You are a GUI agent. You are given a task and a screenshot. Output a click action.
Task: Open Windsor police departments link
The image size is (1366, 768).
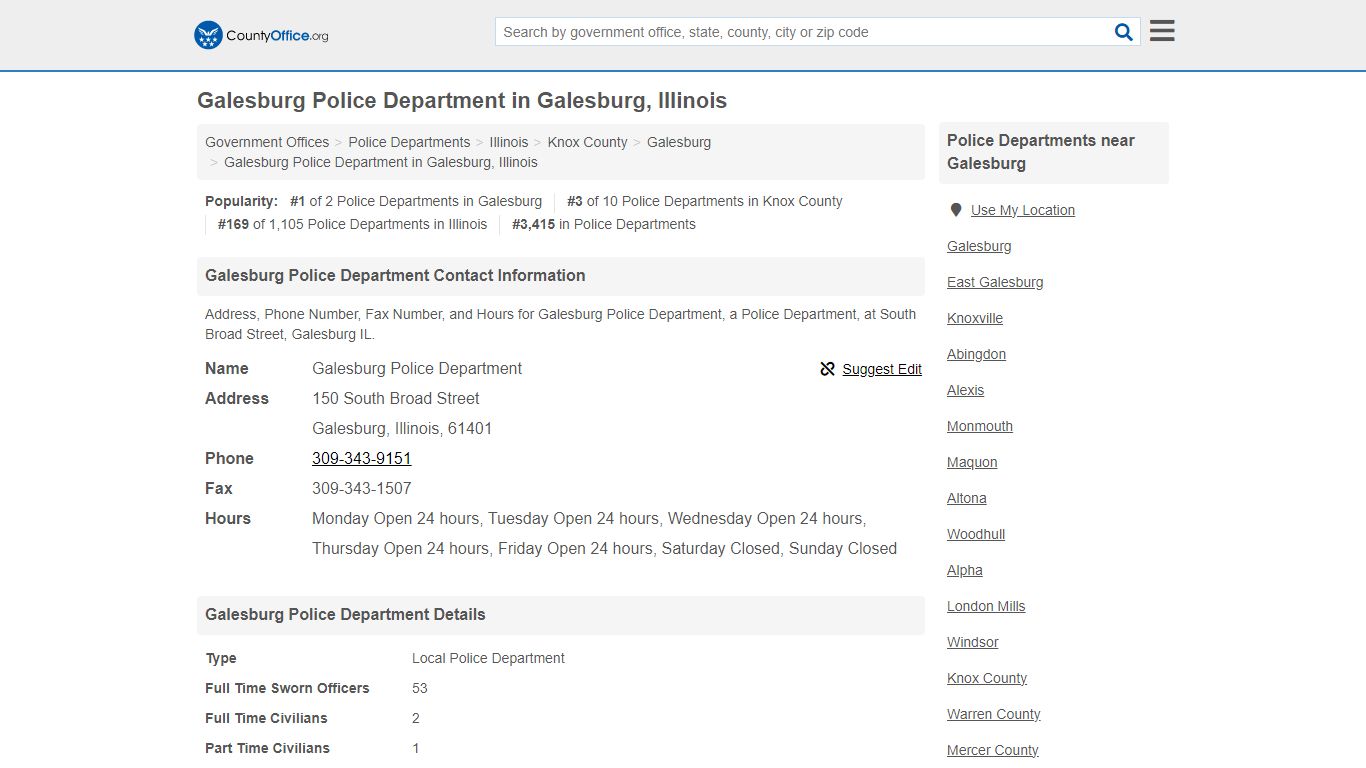973,642
